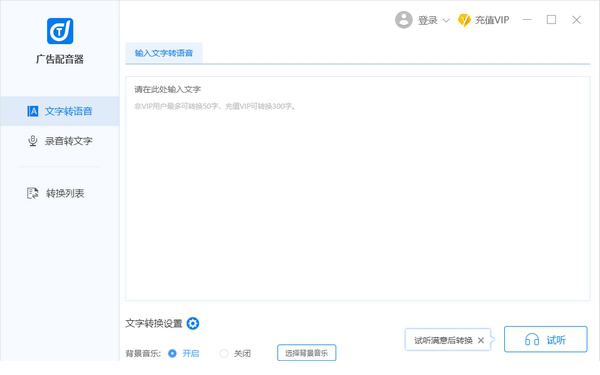
Task: Click the 试听满意后转换 tooltip text
Action: (443, 340)
